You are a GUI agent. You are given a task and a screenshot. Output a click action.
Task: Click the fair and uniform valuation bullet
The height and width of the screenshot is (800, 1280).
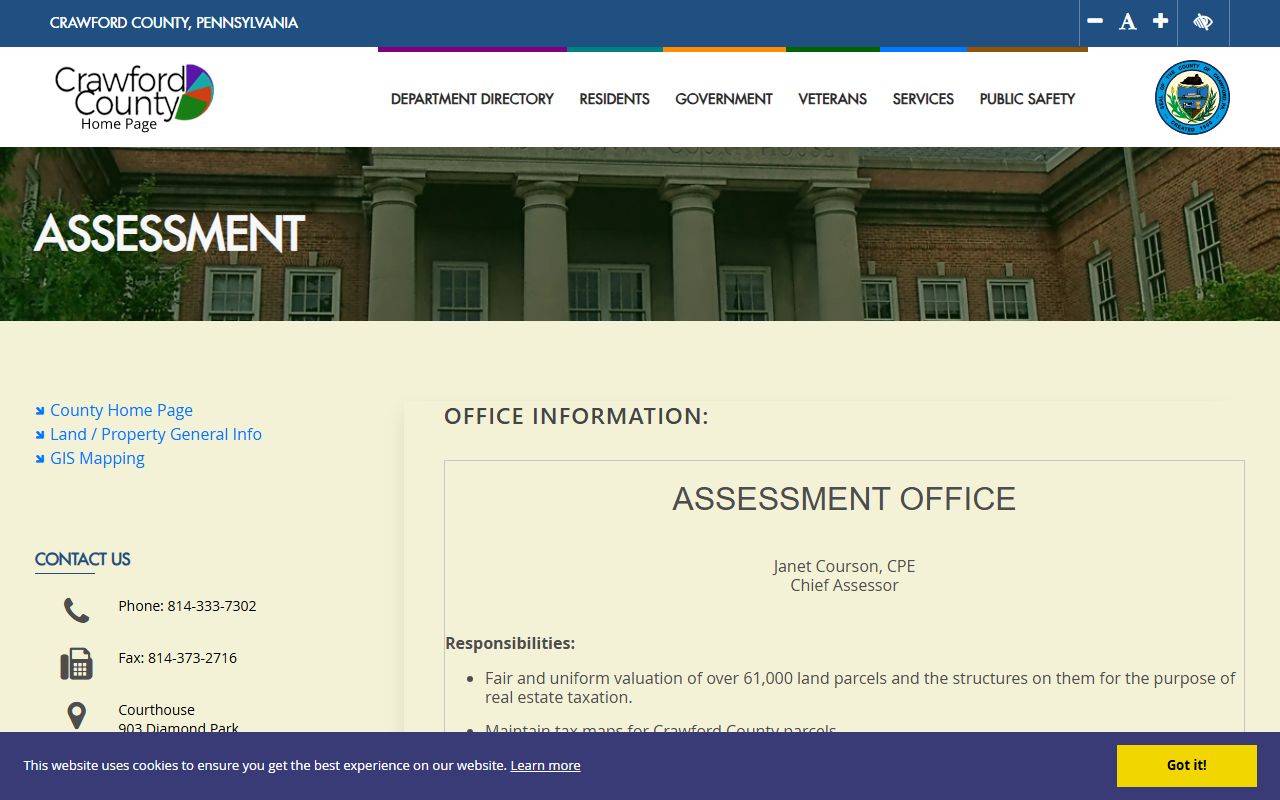point(860,687)
